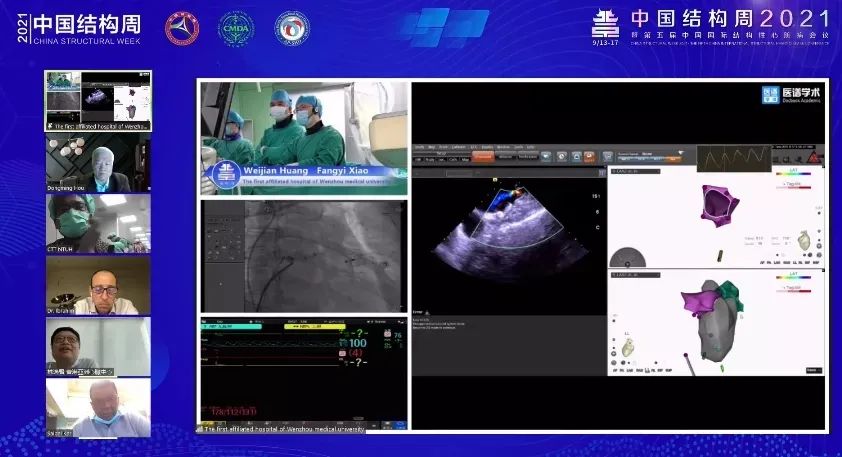Screen dimensions: 842x457
Task: Select the Dr. Ibrahim participant video
Action: tap(98, 285)
